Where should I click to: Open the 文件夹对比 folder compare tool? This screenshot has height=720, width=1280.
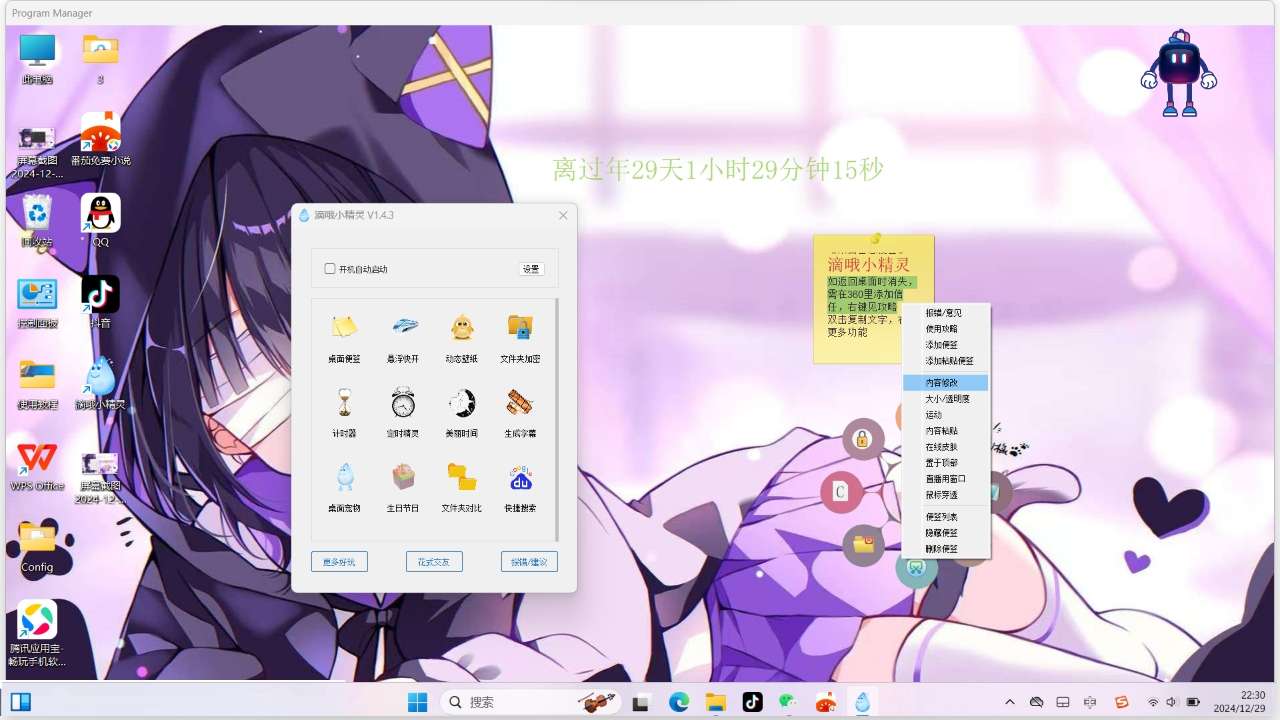click(461, 486)
